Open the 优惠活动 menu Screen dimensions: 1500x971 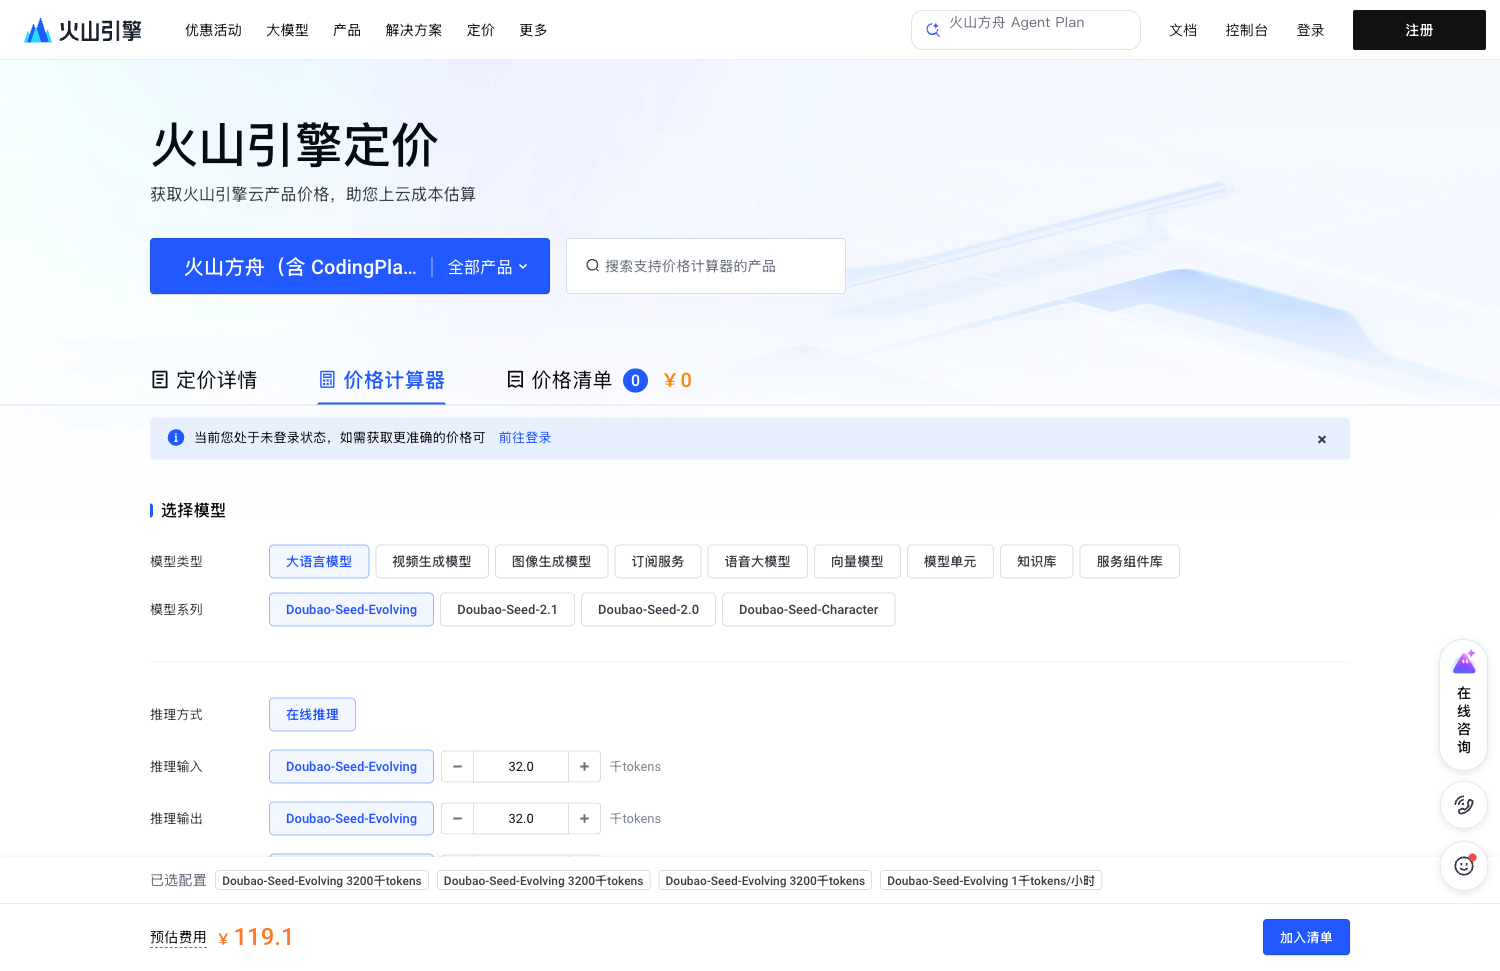pos(213,30)
